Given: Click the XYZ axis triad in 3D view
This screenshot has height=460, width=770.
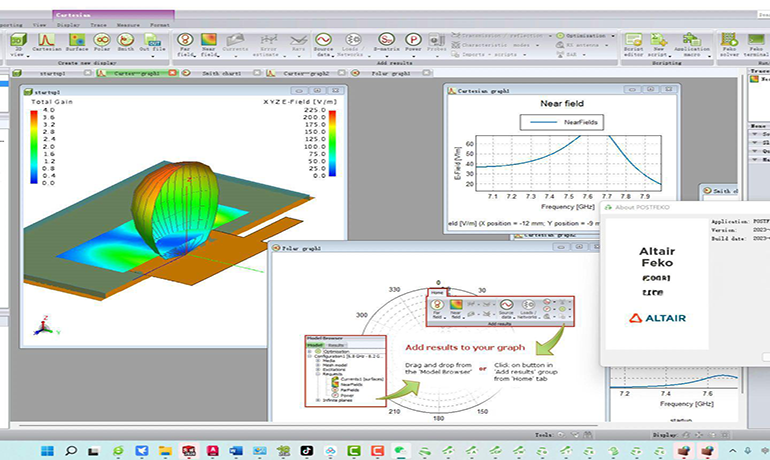Looking at the screenshot, I should [x=46, y=326].
